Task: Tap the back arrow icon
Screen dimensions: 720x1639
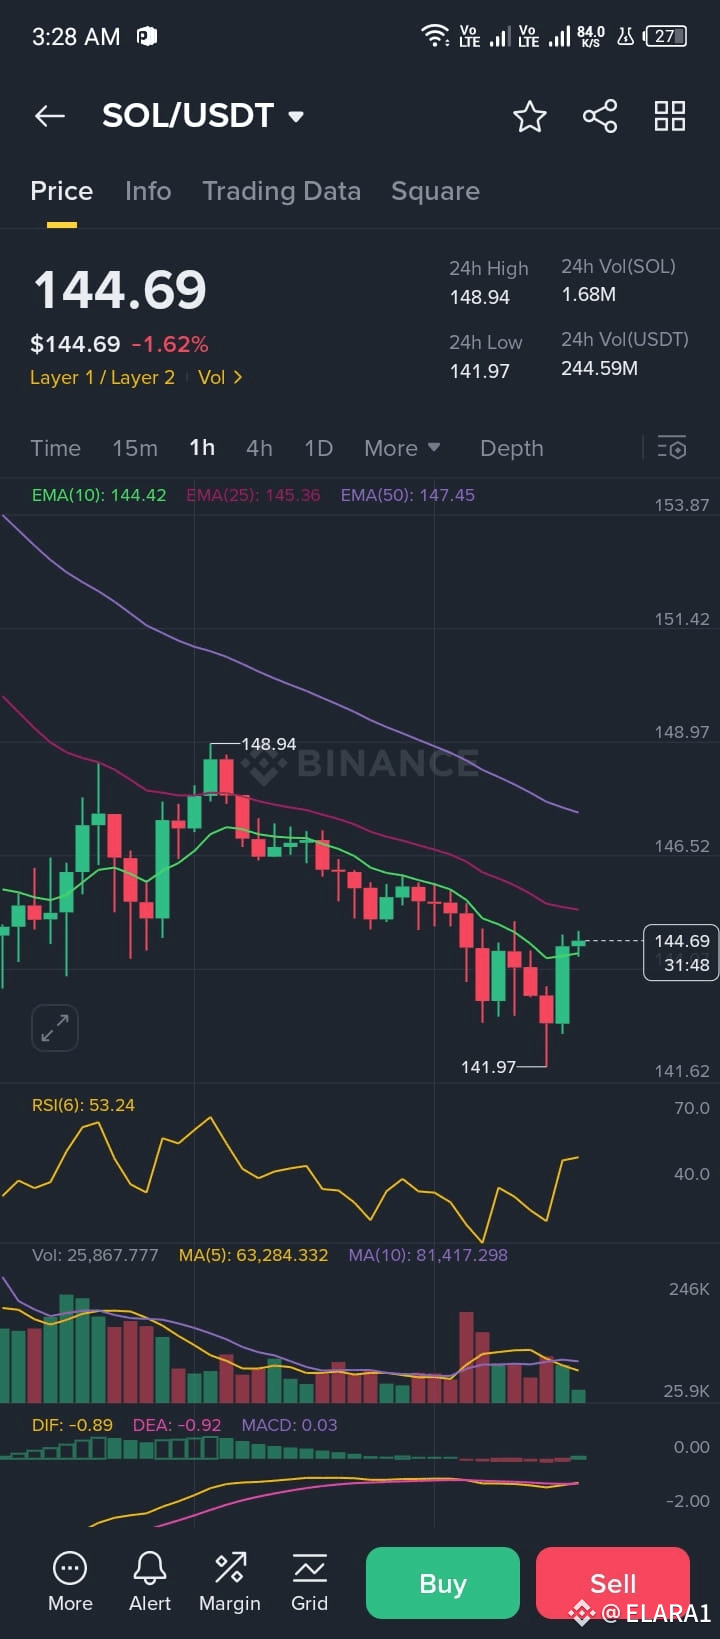Action: (50, 116)
